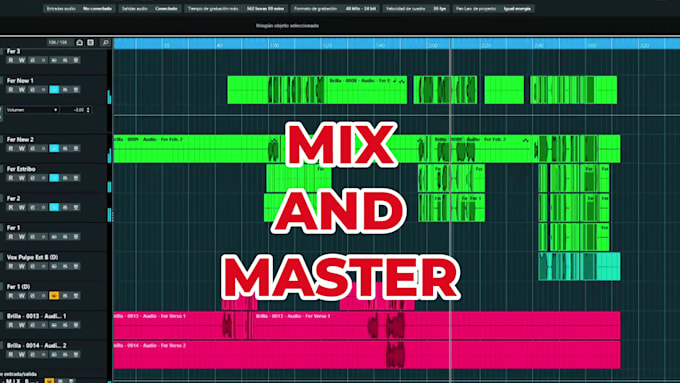Select the Fer Estribo track name
The width and height of the screenshot is (680, 383).
pos(21,169)
